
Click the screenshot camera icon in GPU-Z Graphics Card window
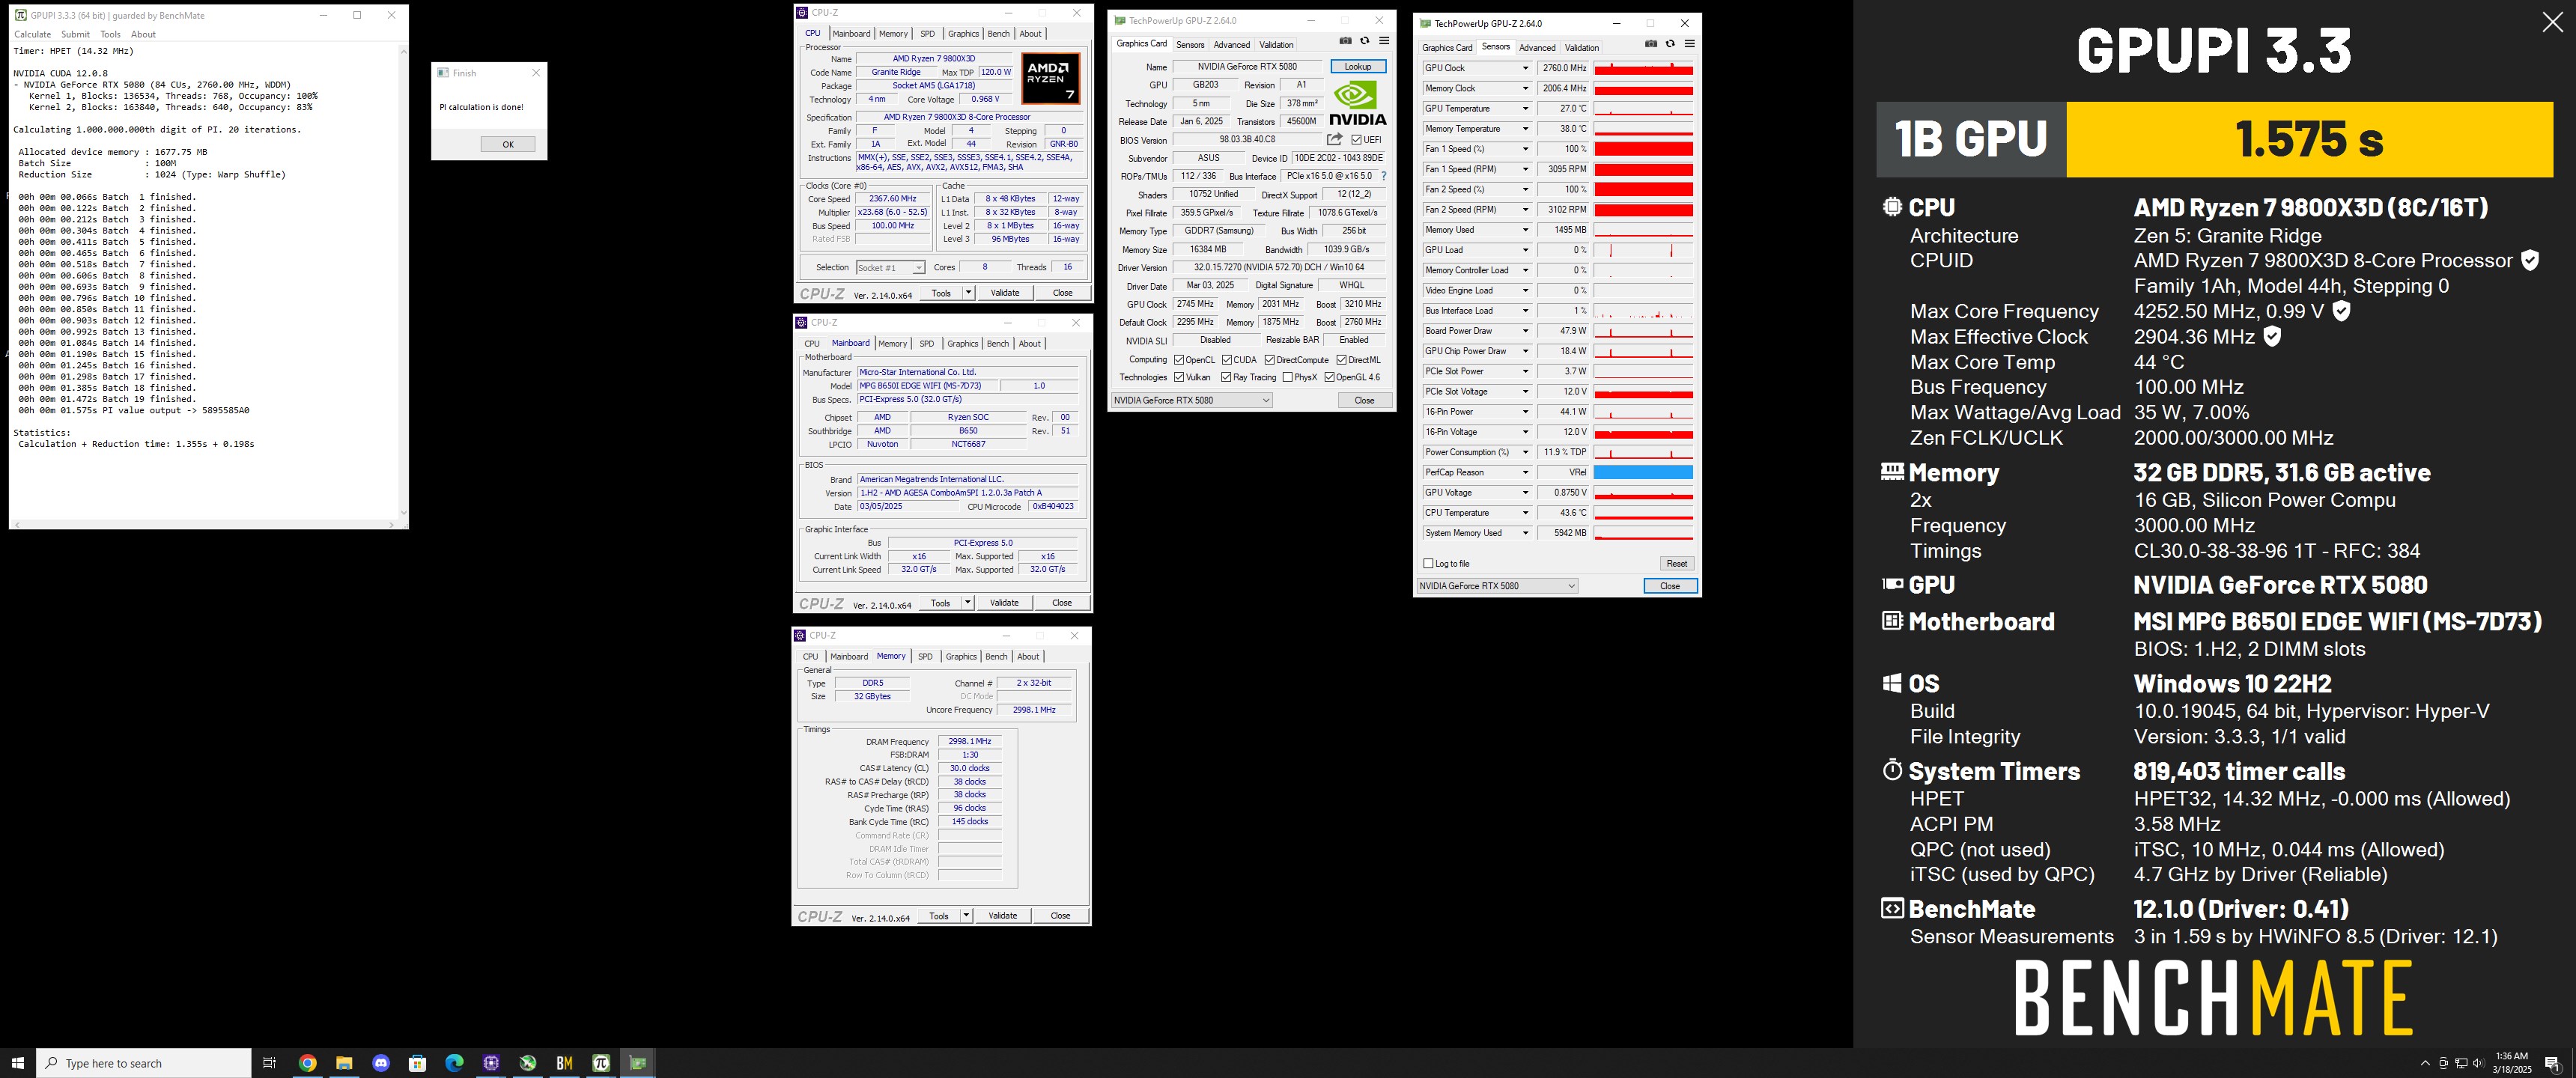point(1345,41)
